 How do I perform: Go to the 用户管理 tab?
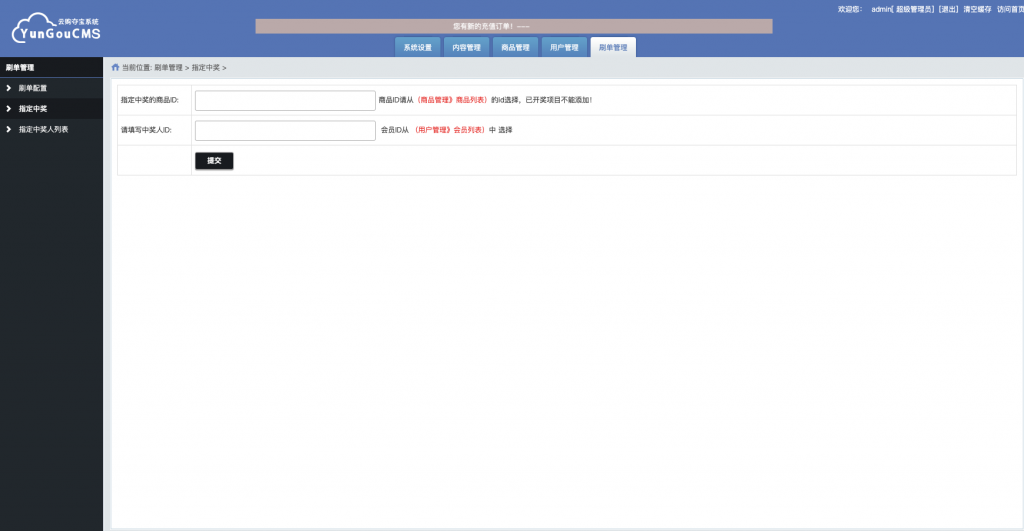tap(564, 47)
